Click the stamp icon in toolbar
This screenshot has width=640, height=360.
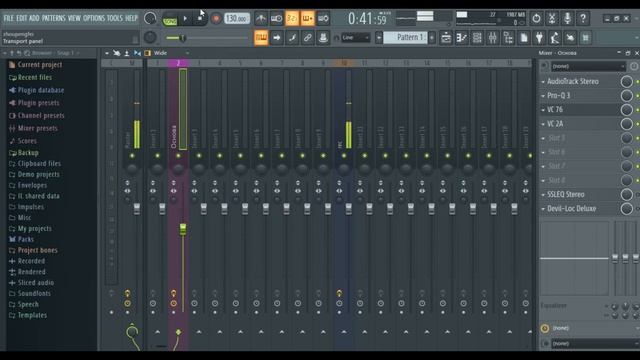click(x=323, y=38)
